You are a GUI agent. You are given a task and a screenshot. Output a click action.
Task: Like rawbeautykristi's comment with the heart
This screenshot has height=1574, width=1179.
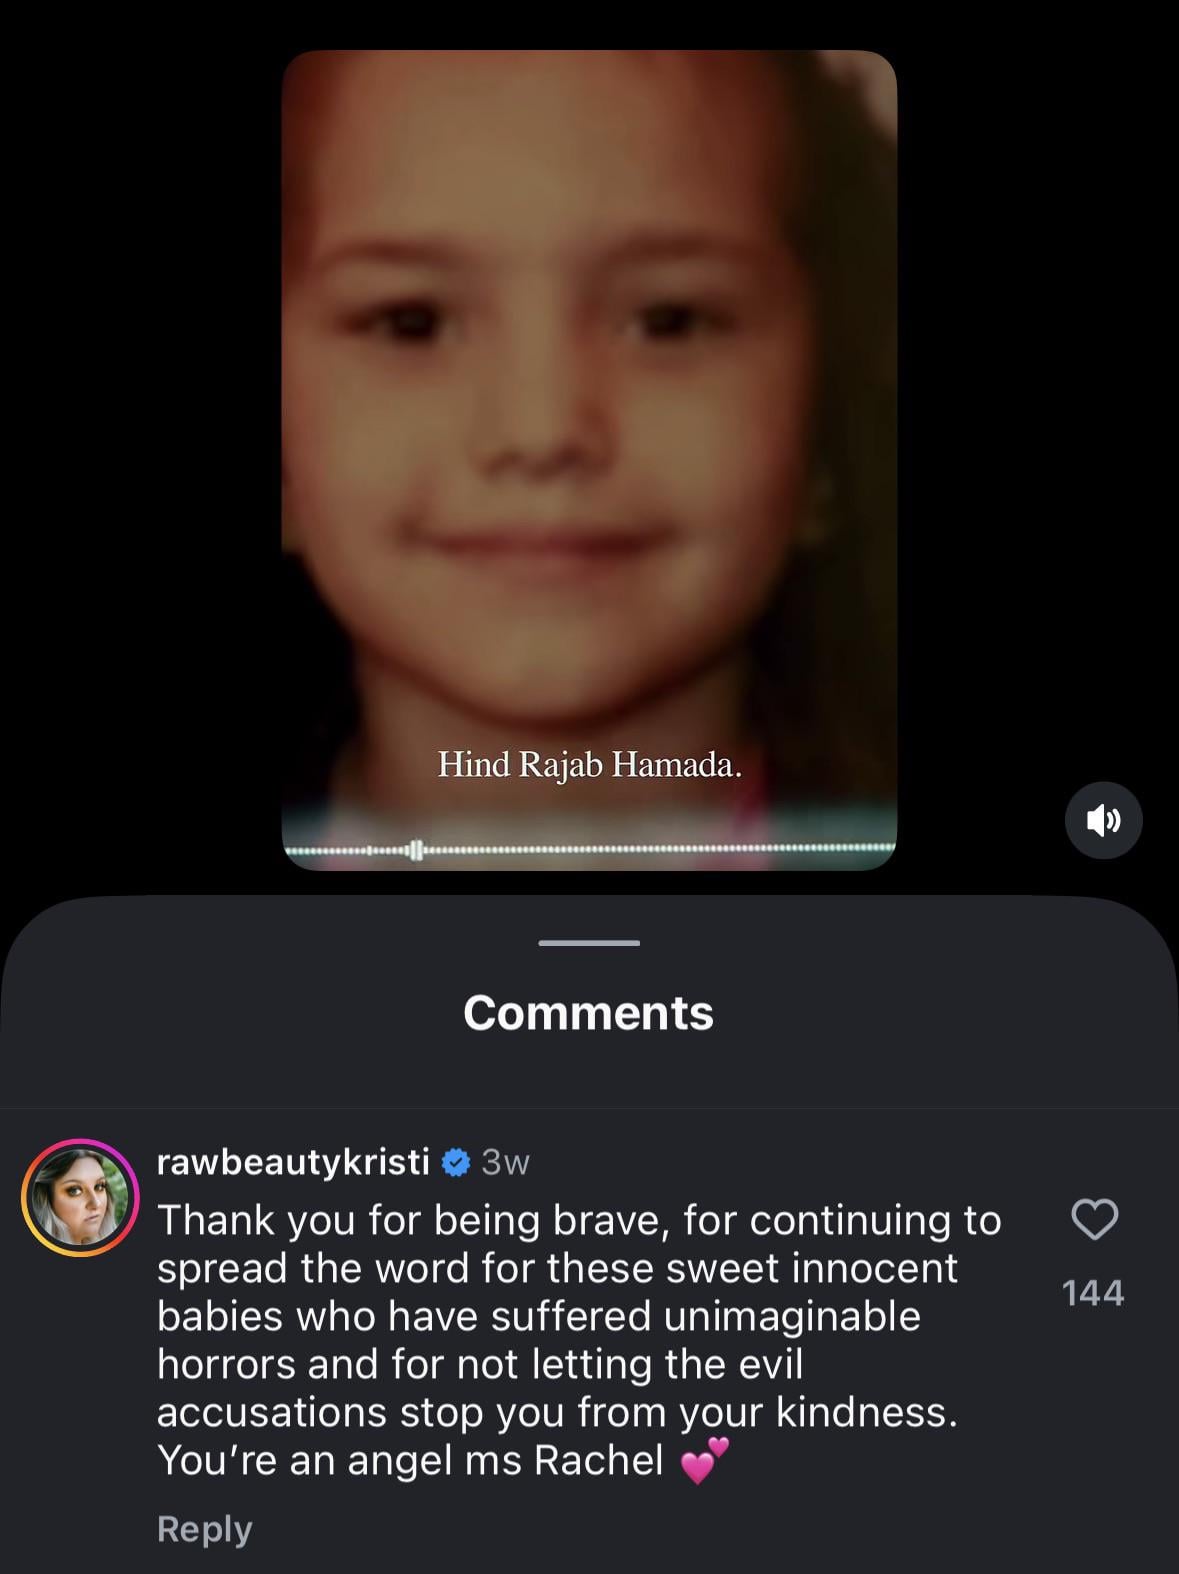click(1094, 1220)
